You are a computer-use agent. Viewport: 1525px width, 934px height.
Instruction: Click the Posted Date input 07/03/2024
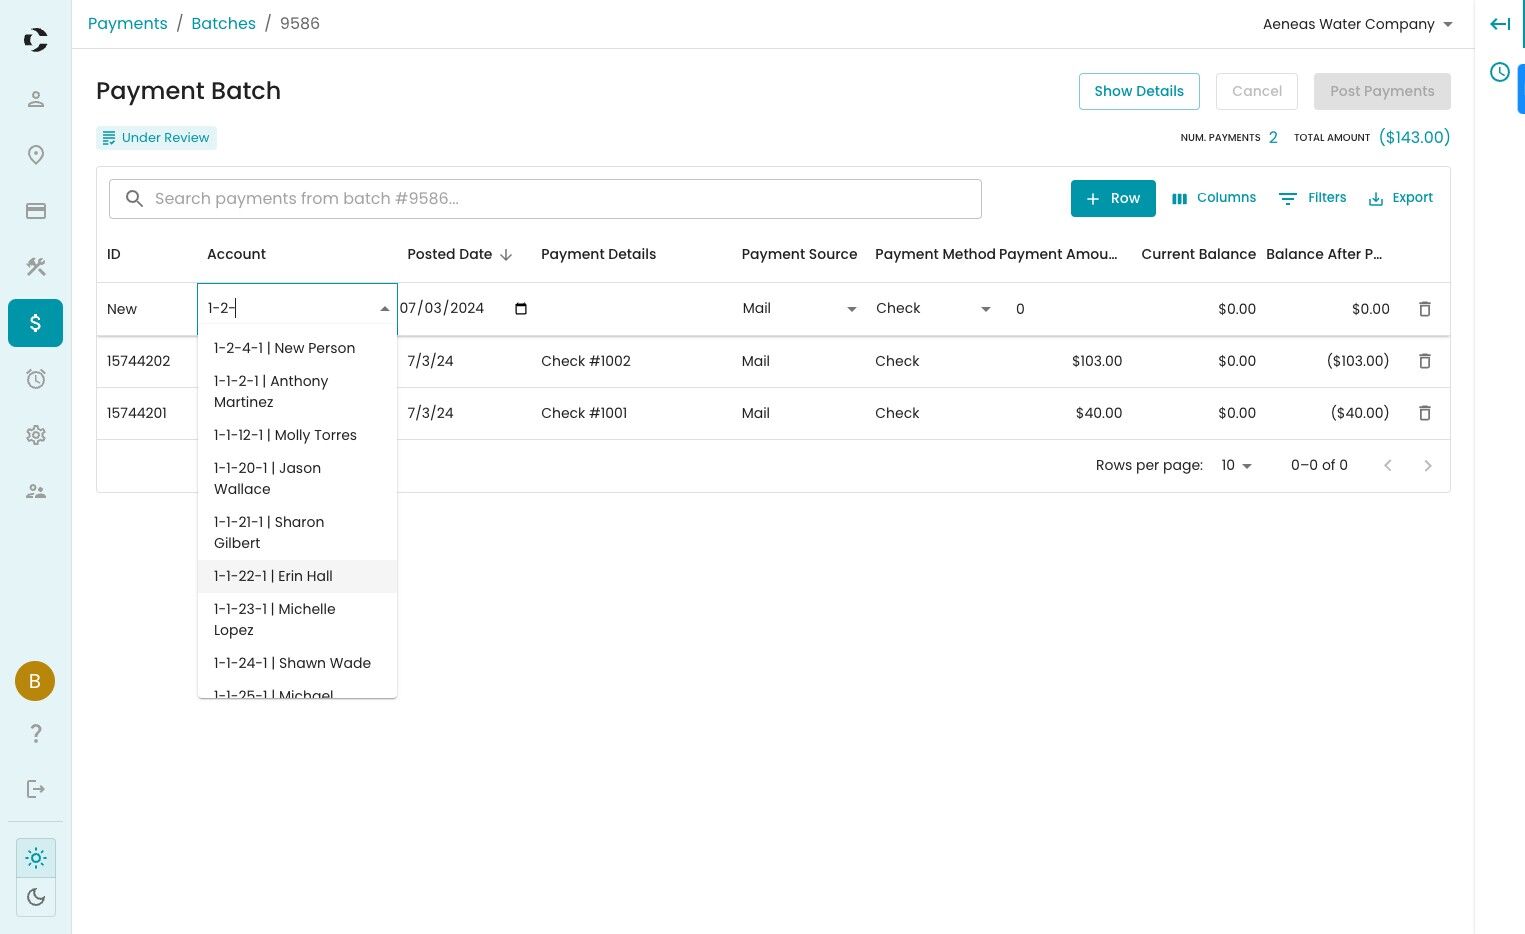tap(464, 308)
